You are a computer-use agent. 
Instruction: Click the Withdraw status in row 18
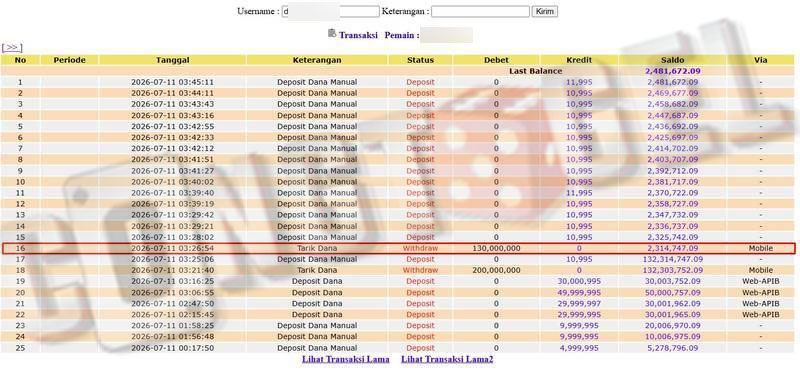(420, 270)
